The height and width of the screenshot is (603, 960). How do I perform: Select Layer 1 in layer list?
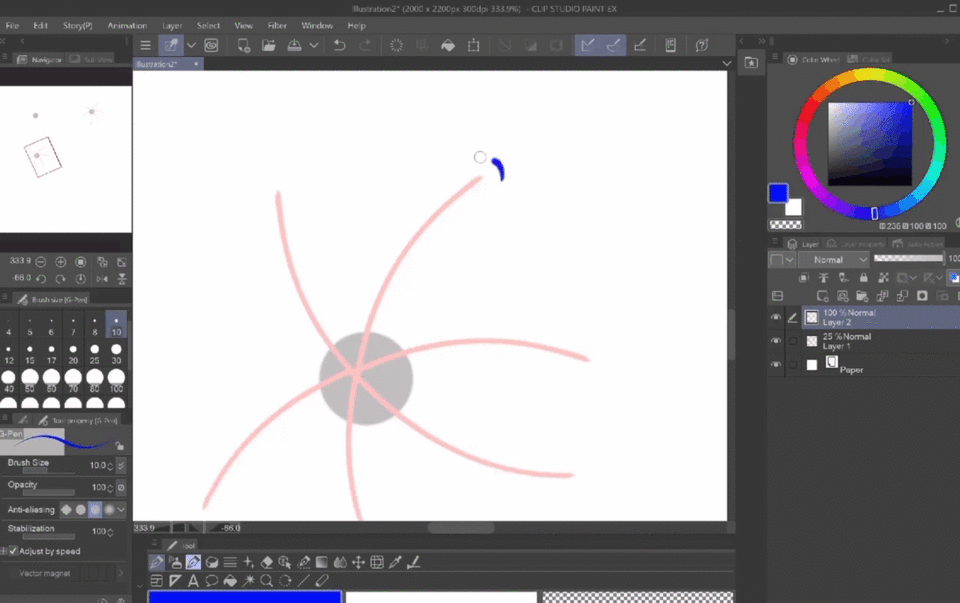click(880, 341)
